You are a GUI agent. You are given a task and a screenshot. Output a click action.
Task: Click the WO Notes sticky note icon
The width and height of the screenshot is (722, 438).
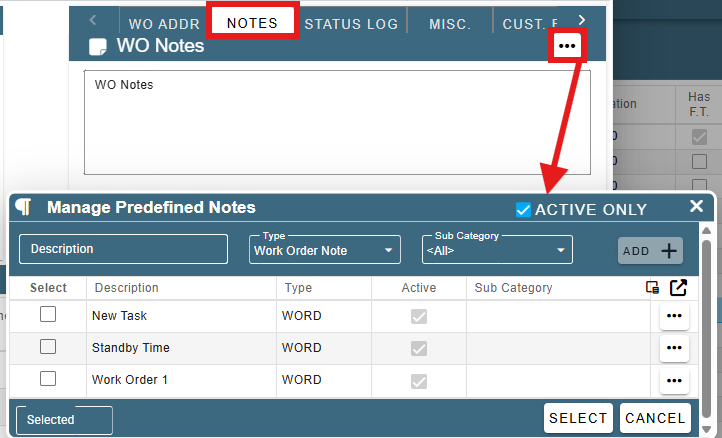pyautogui.click(x=98, y=47)
